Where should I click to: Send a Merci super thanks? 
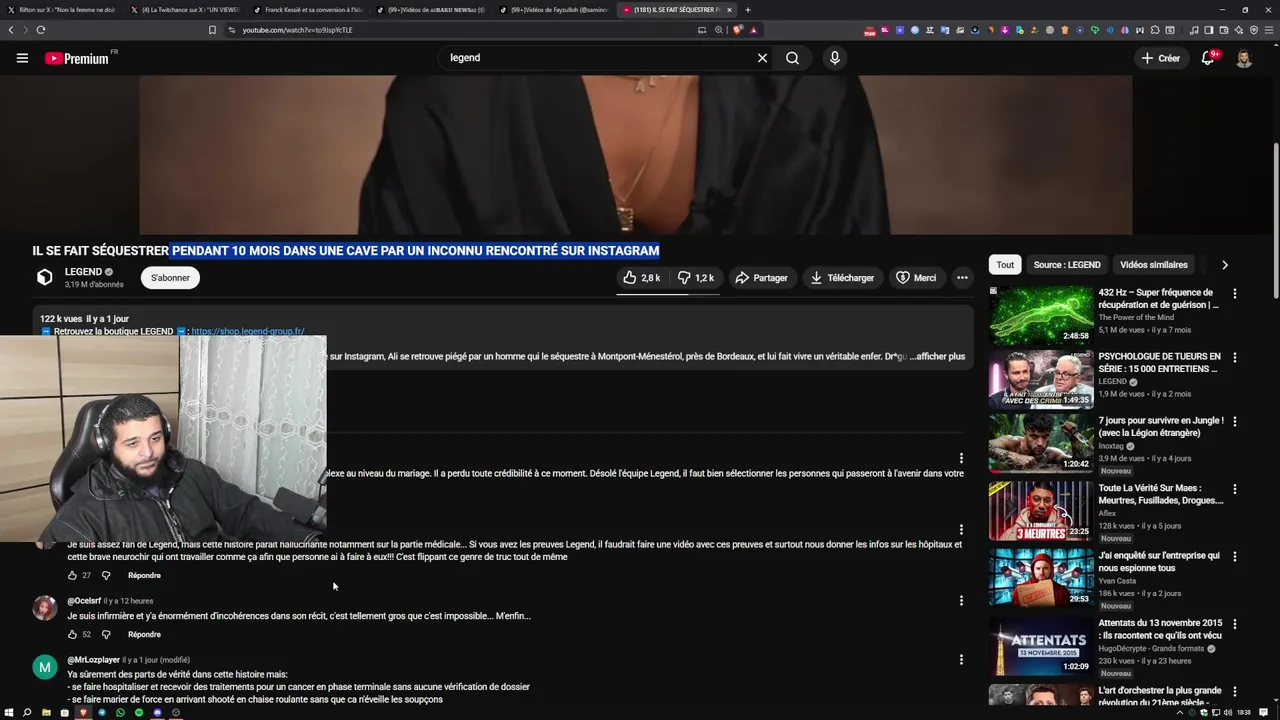click(x=916, y=278)
